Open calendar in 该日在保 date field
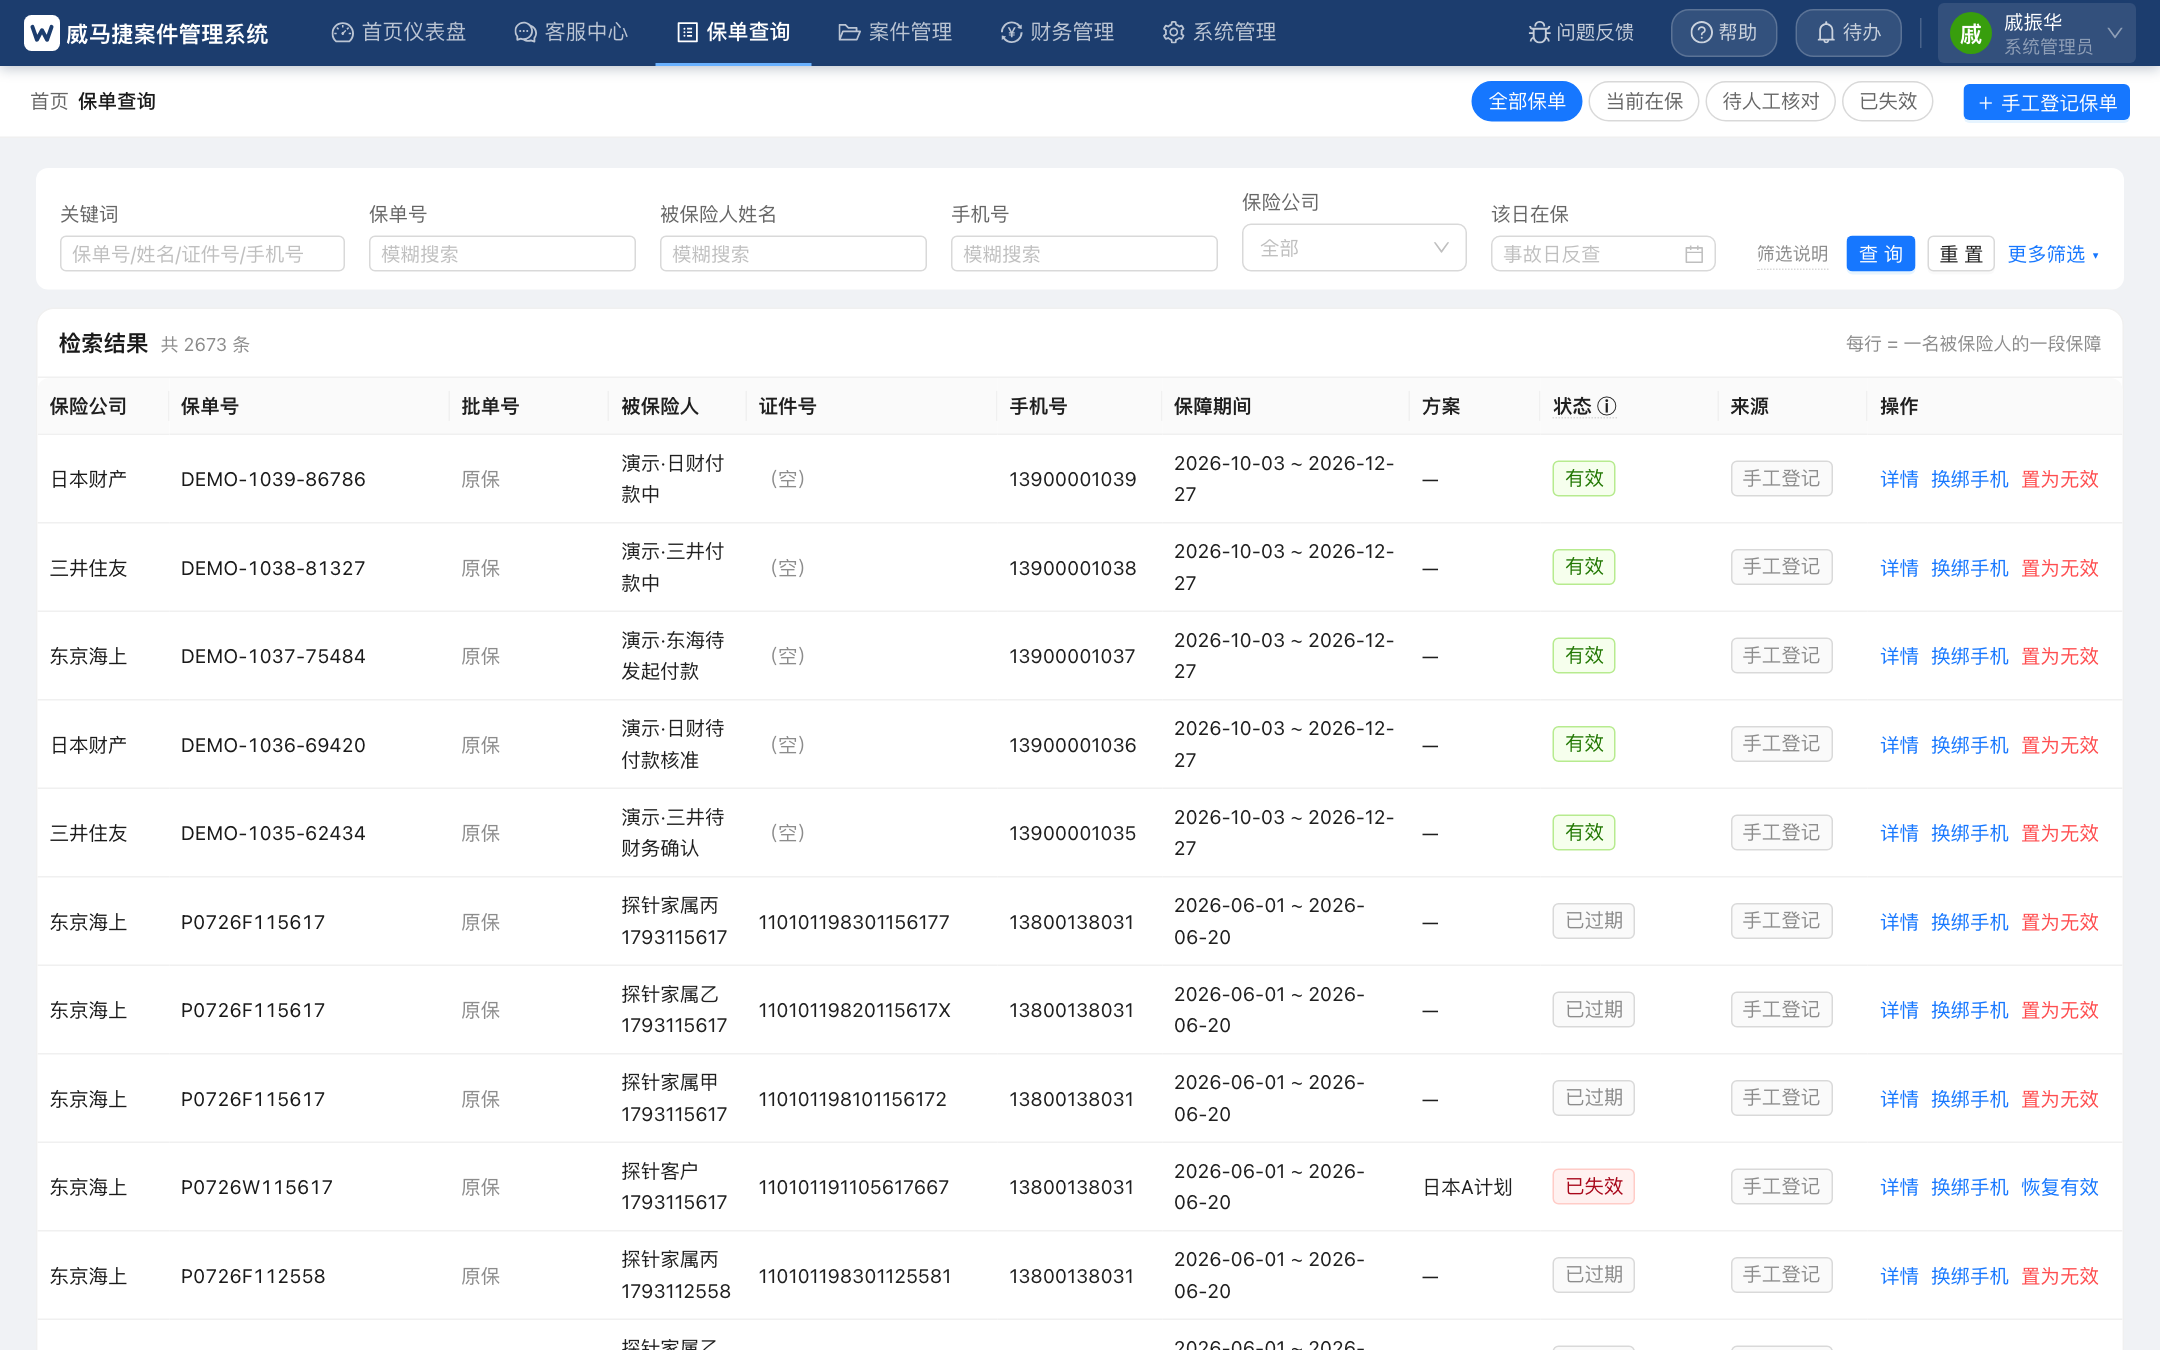Screen dimensions: 2160x1350 [1693, 254]
